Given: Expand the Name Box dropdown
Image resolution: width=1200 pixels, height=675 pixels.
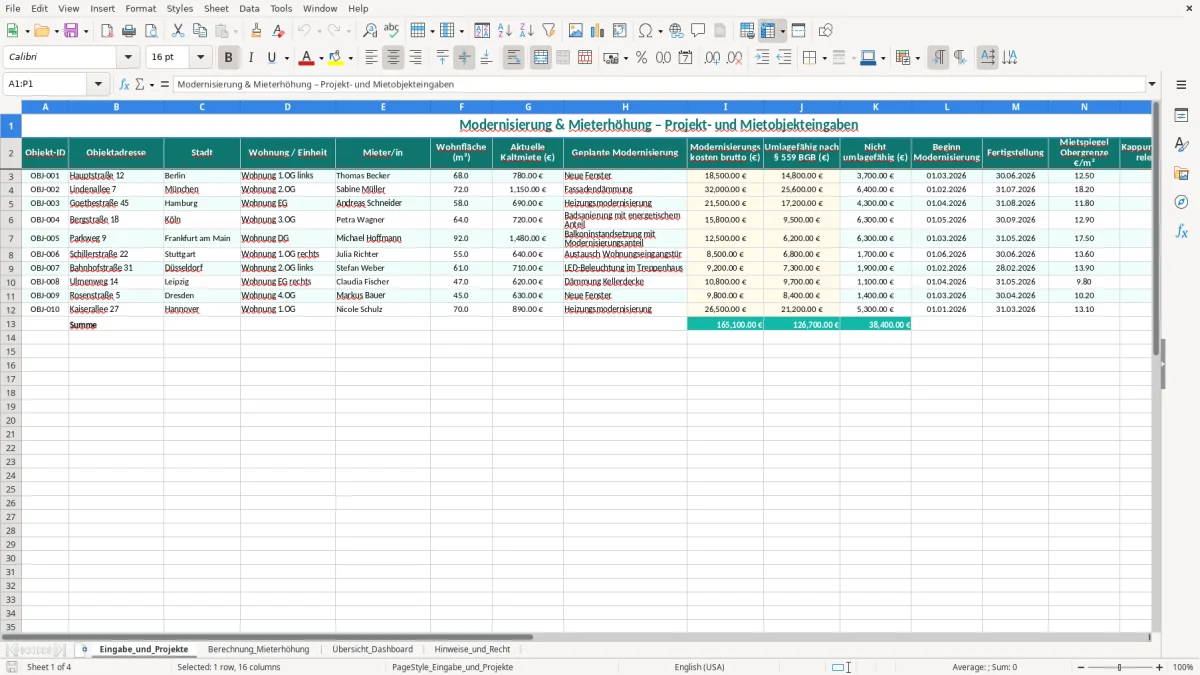Looking at the screenshot, I should pos(98,85).
